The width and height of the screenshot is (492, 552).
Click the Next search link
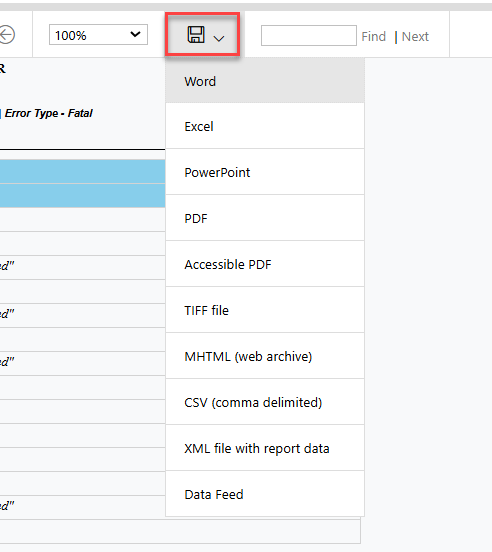[x=415, y=36]
